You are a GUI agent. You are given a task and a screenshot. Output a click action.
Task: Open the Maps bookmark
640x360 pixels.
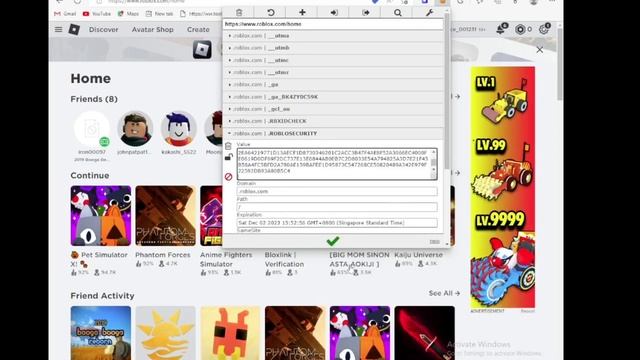click(129, 13)
